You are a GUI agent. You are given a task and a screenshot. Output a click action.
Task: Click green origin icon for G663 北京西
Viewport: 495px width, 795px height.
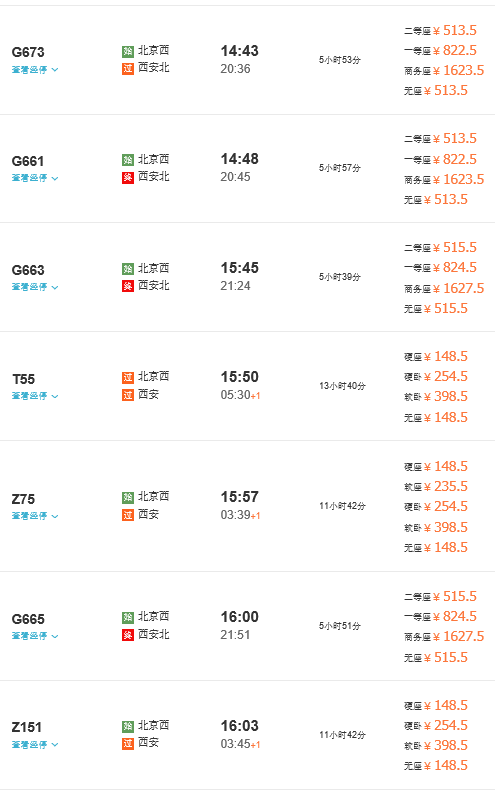pyautogui.click(x=128, y=269)
